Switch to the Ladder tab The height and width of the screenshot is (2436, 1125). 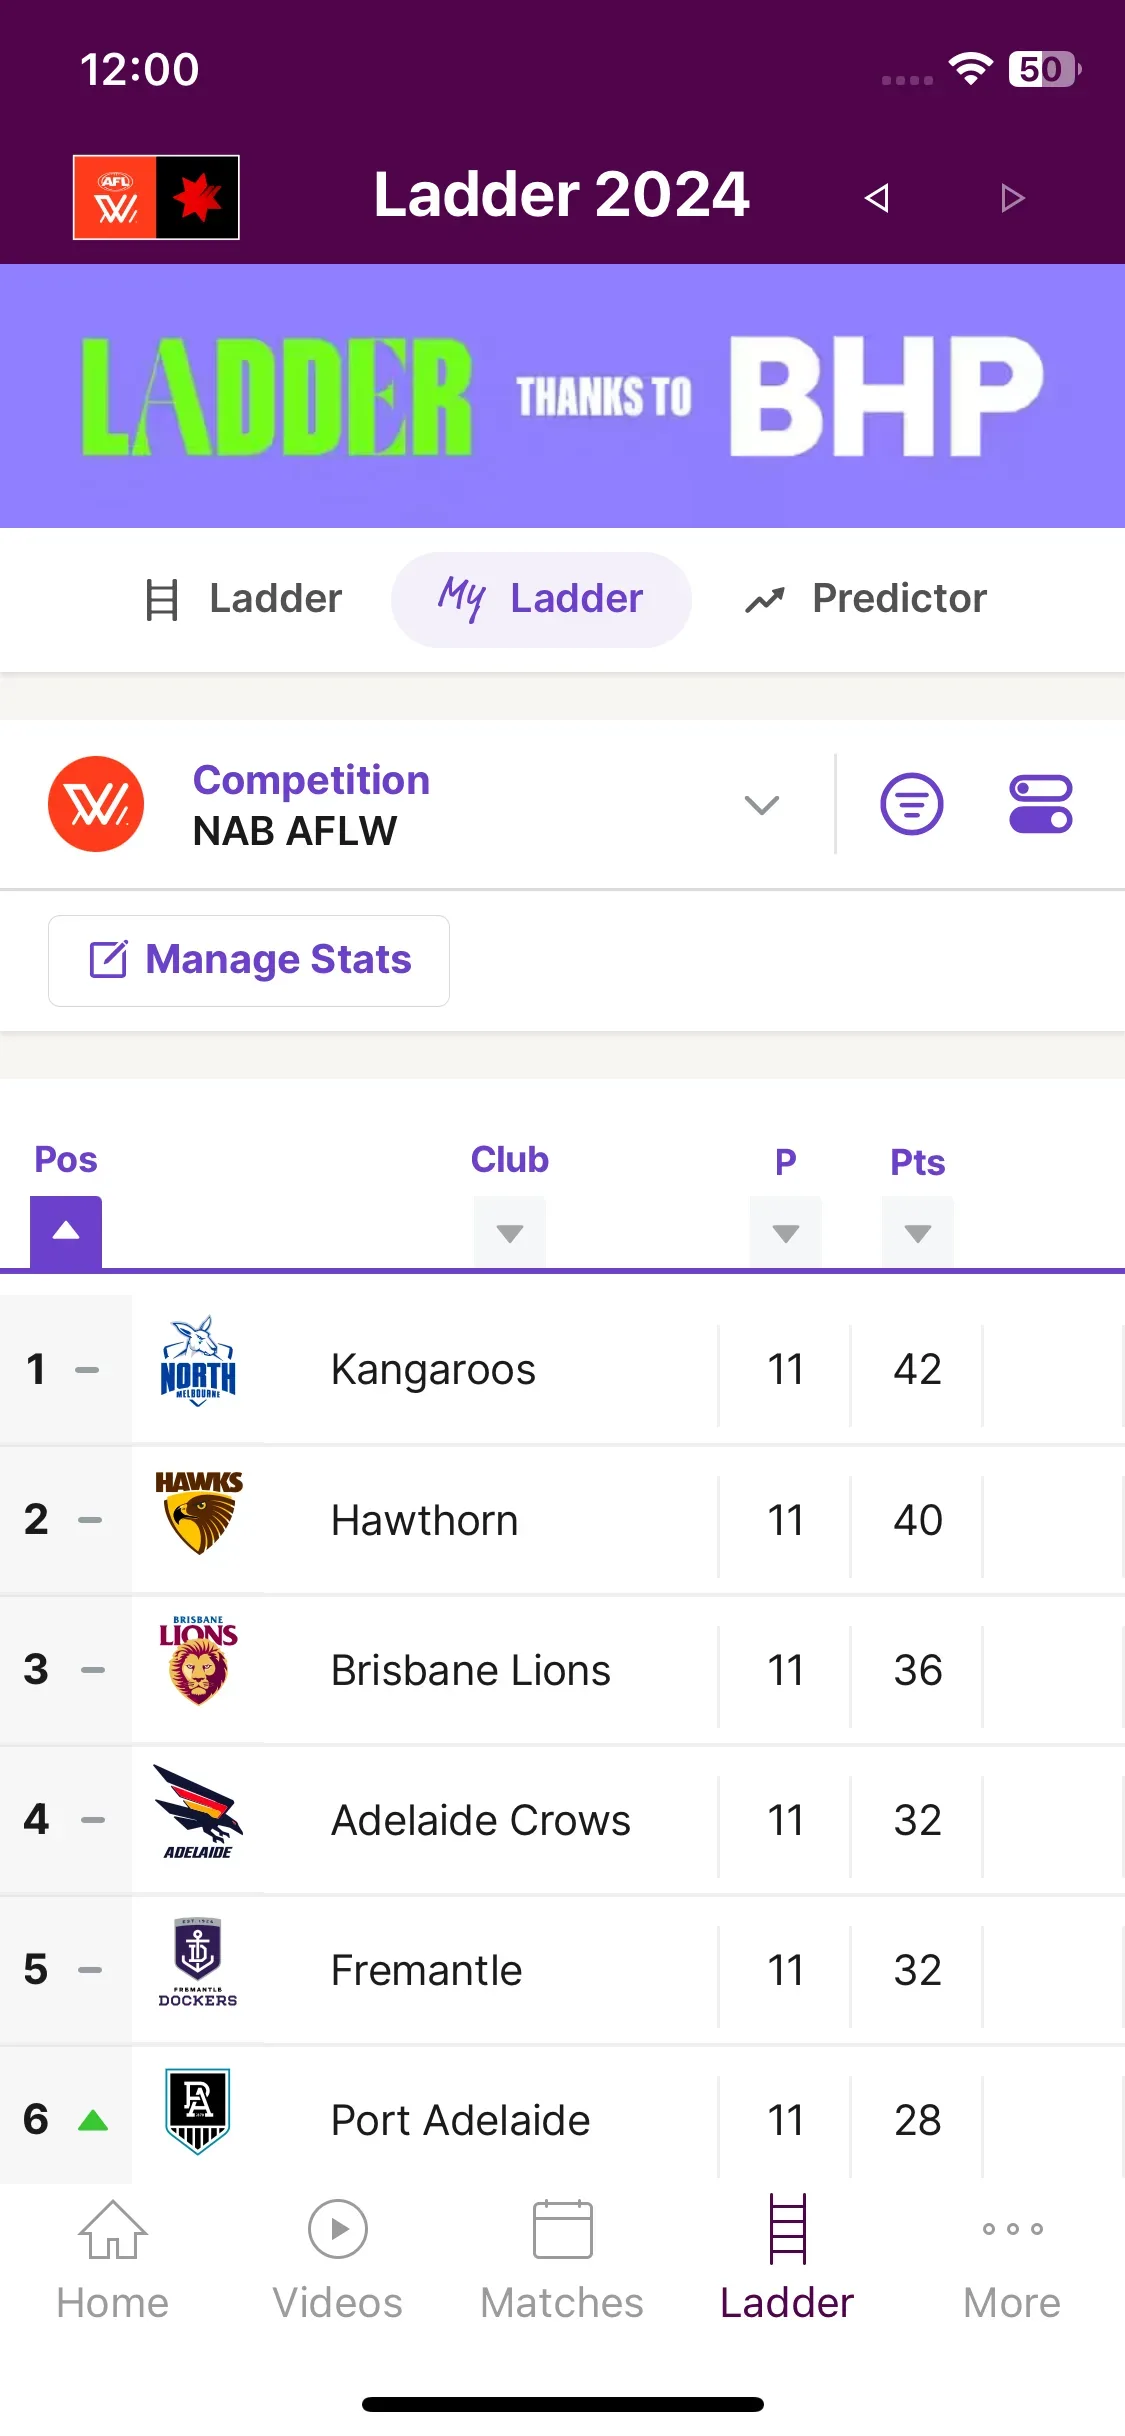click(245, 599)
